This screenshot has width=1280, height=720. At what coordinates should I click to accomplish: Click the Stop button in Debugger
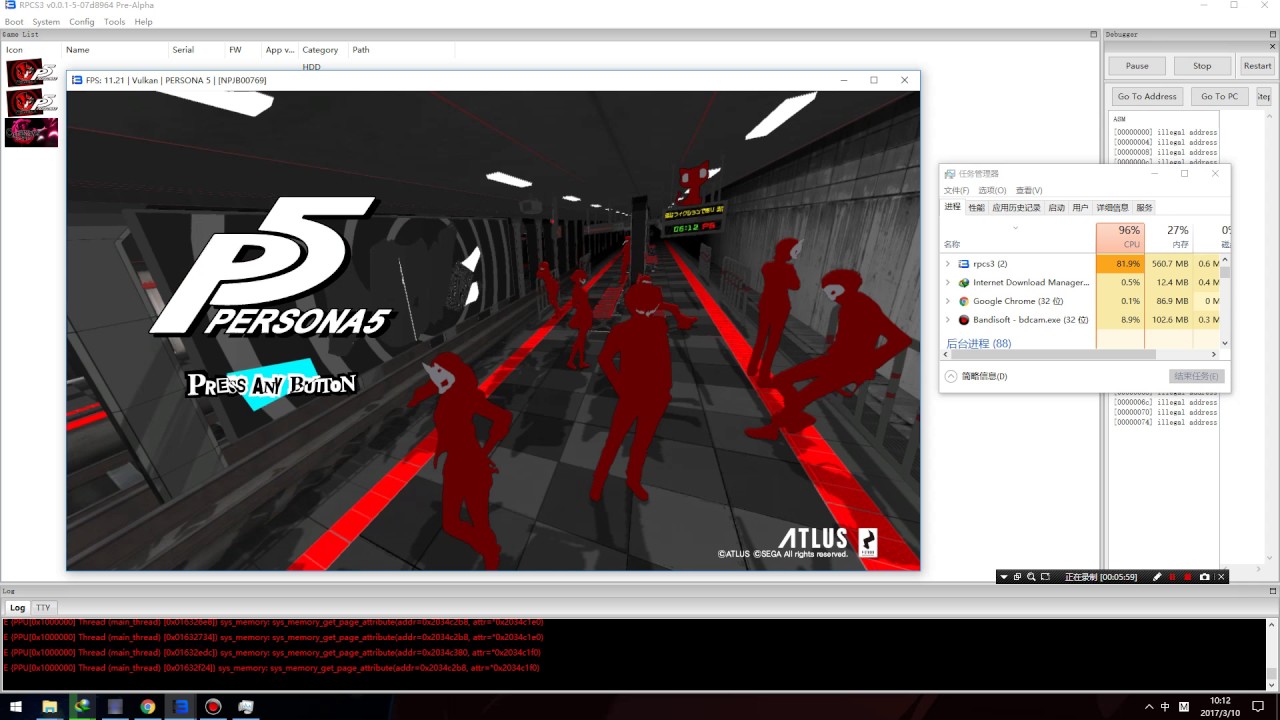1202,66
